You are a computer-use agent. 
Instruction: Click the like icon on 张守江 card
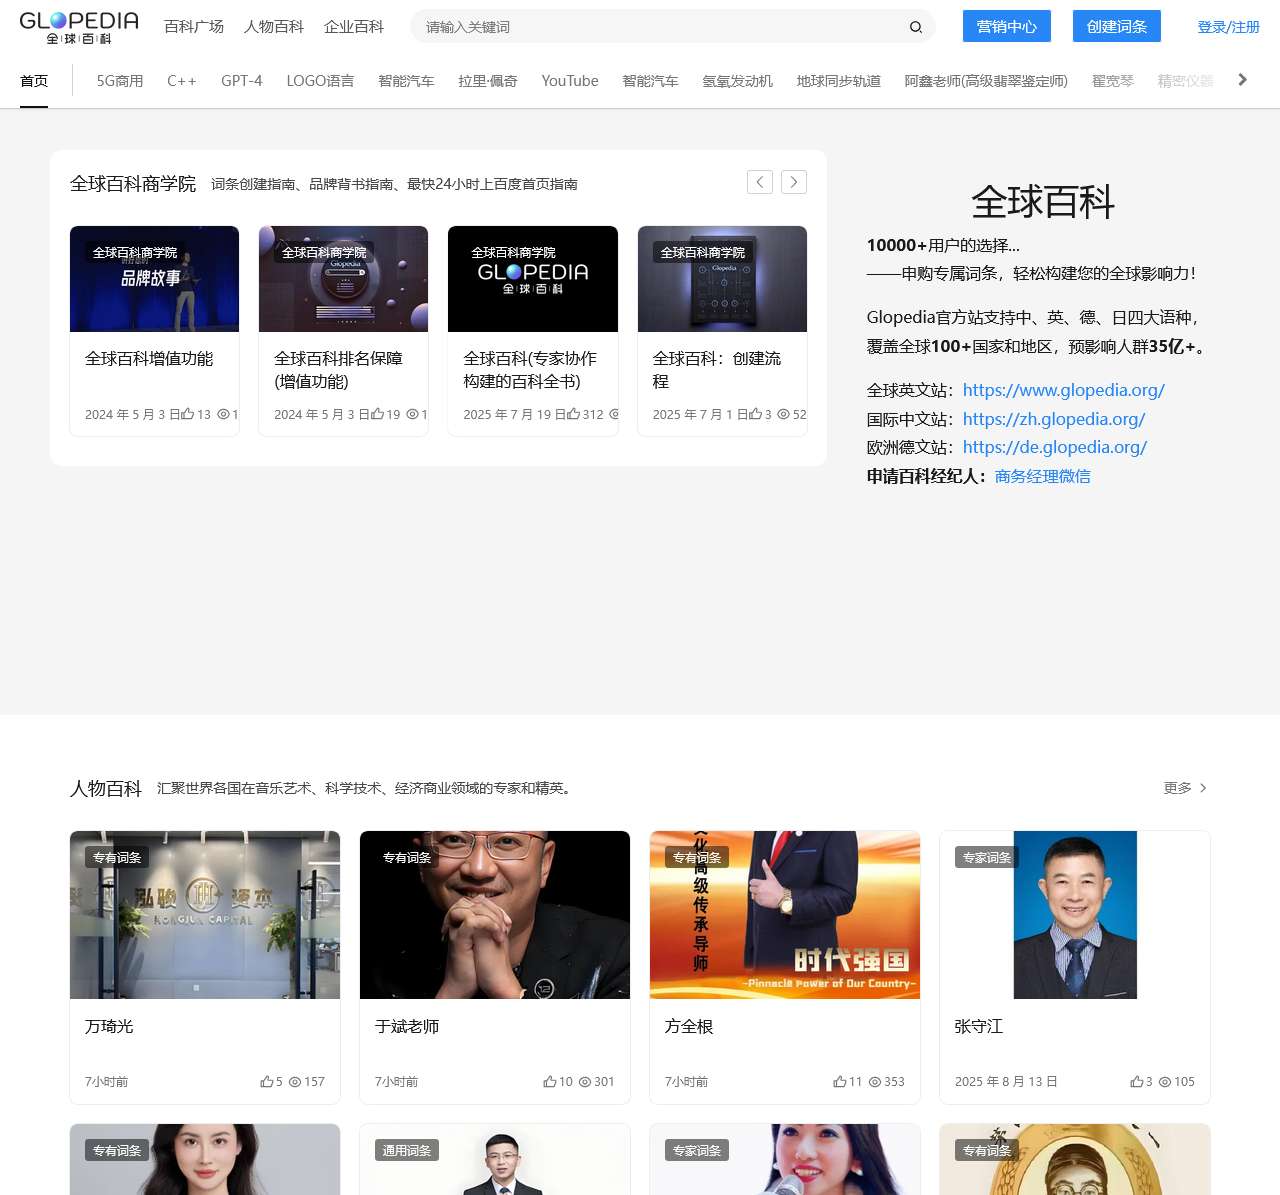1137,1081
